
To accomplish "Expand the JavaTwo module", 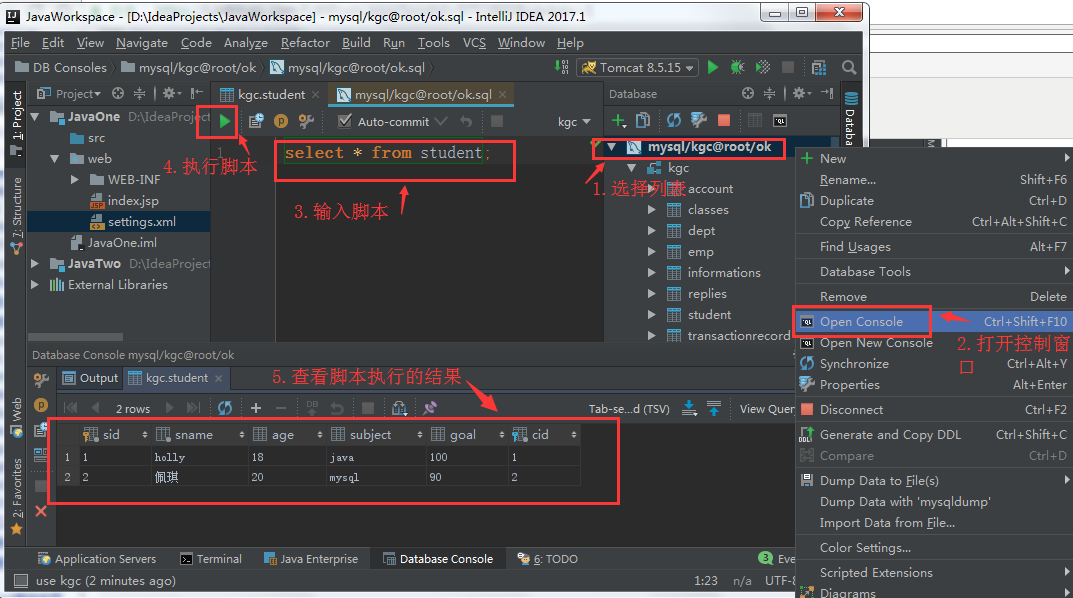I will click(x=35, y=263).
